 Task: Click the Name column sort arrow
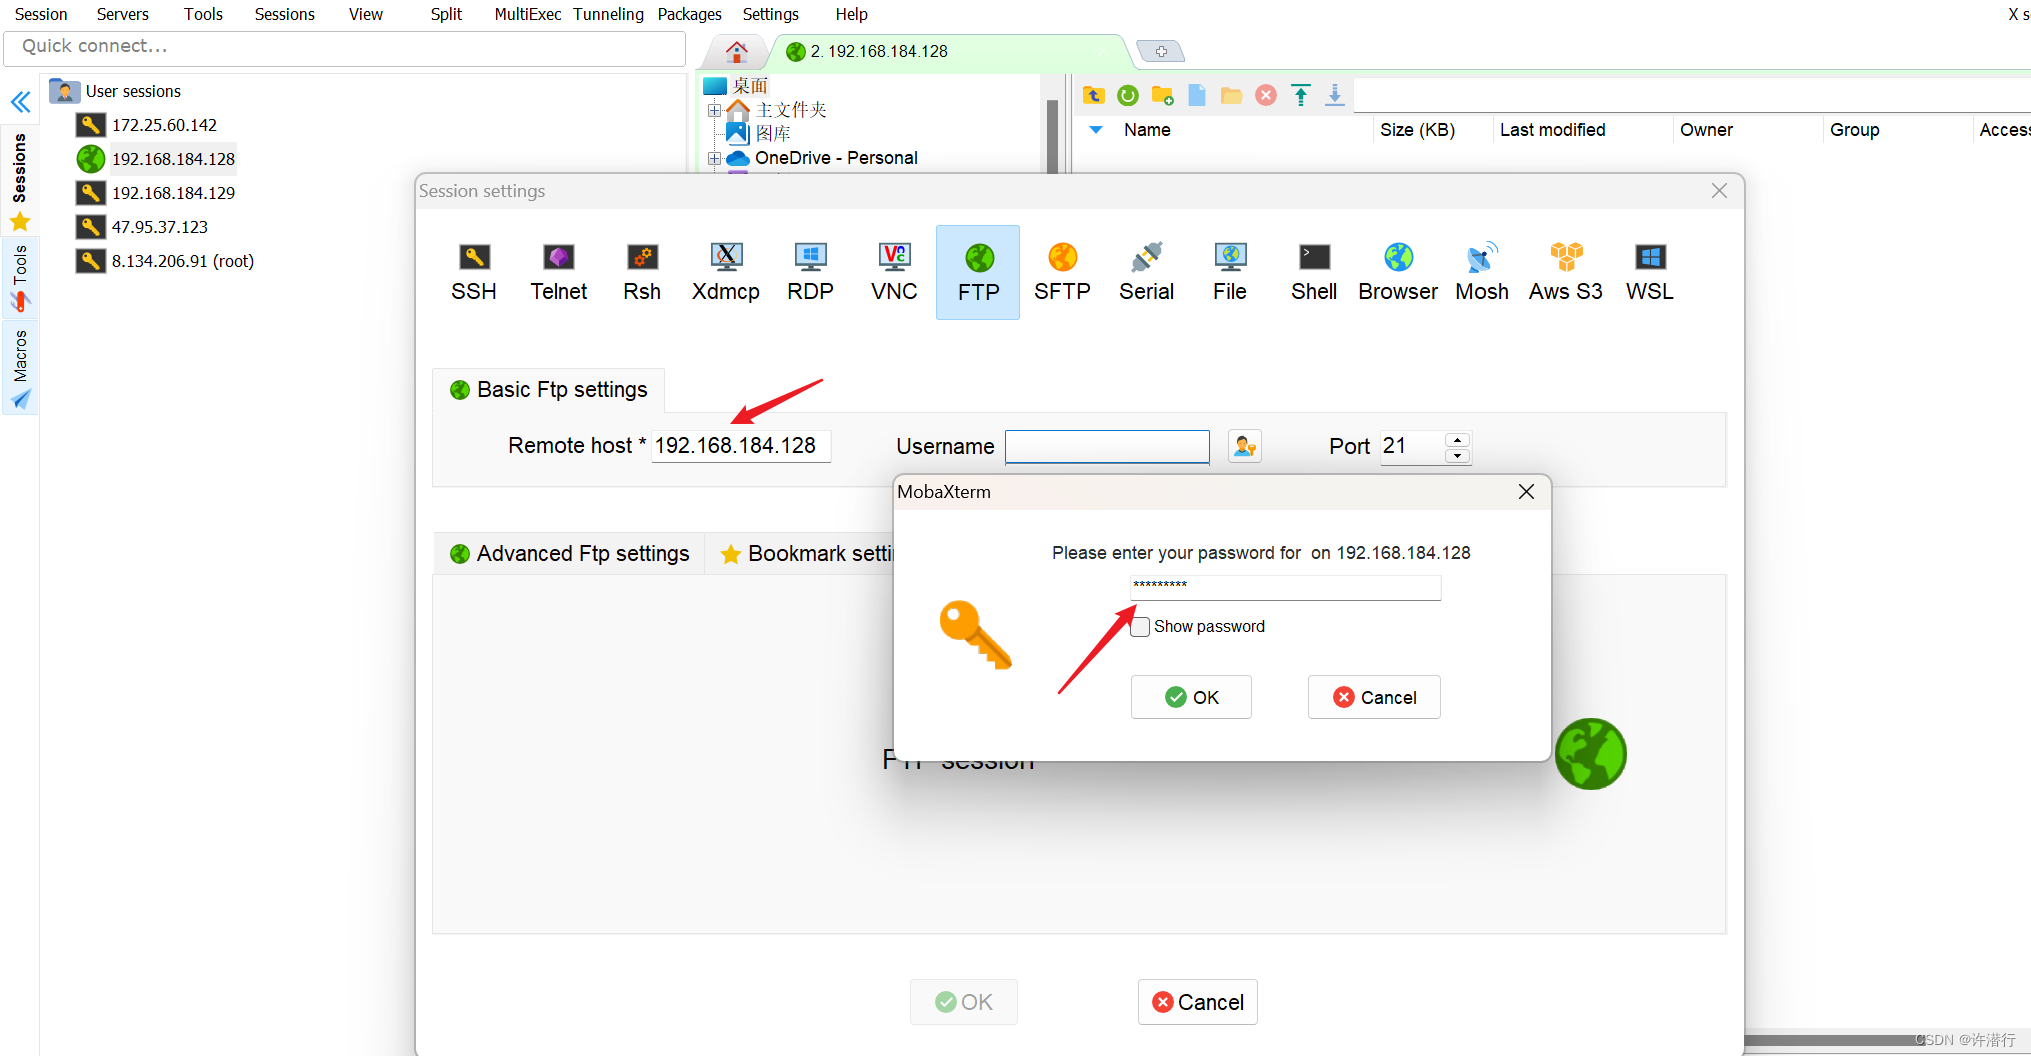coord(1096,130)
